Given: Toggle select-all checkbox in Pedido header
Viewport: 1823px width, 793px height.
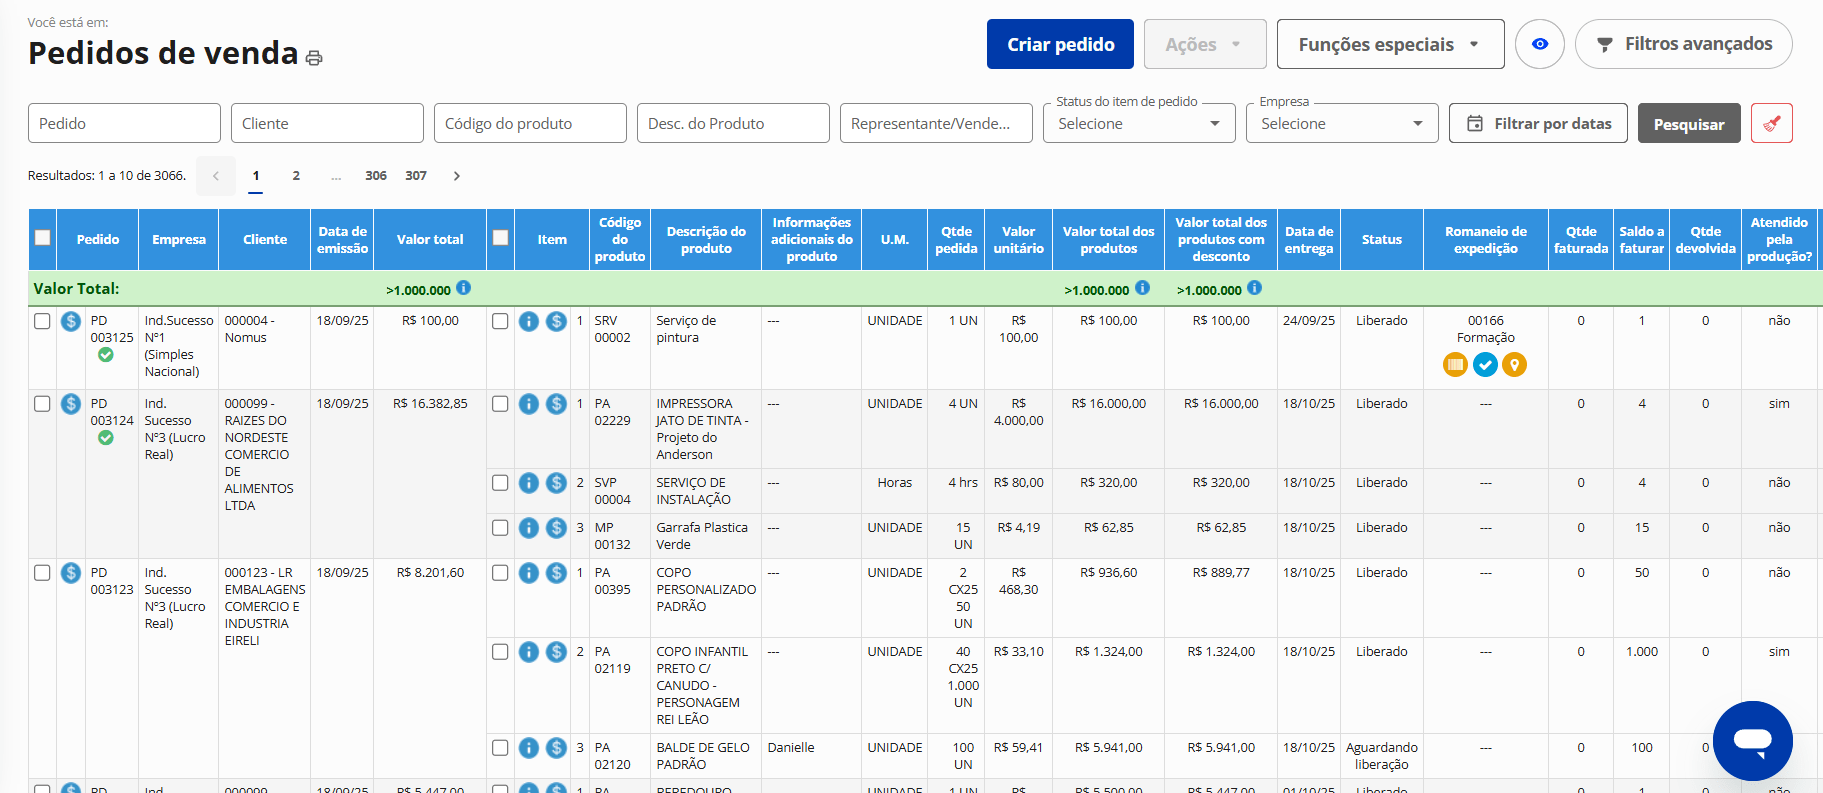Looking at the screenshot, I should pyautogui.click(x=42, y=238).
